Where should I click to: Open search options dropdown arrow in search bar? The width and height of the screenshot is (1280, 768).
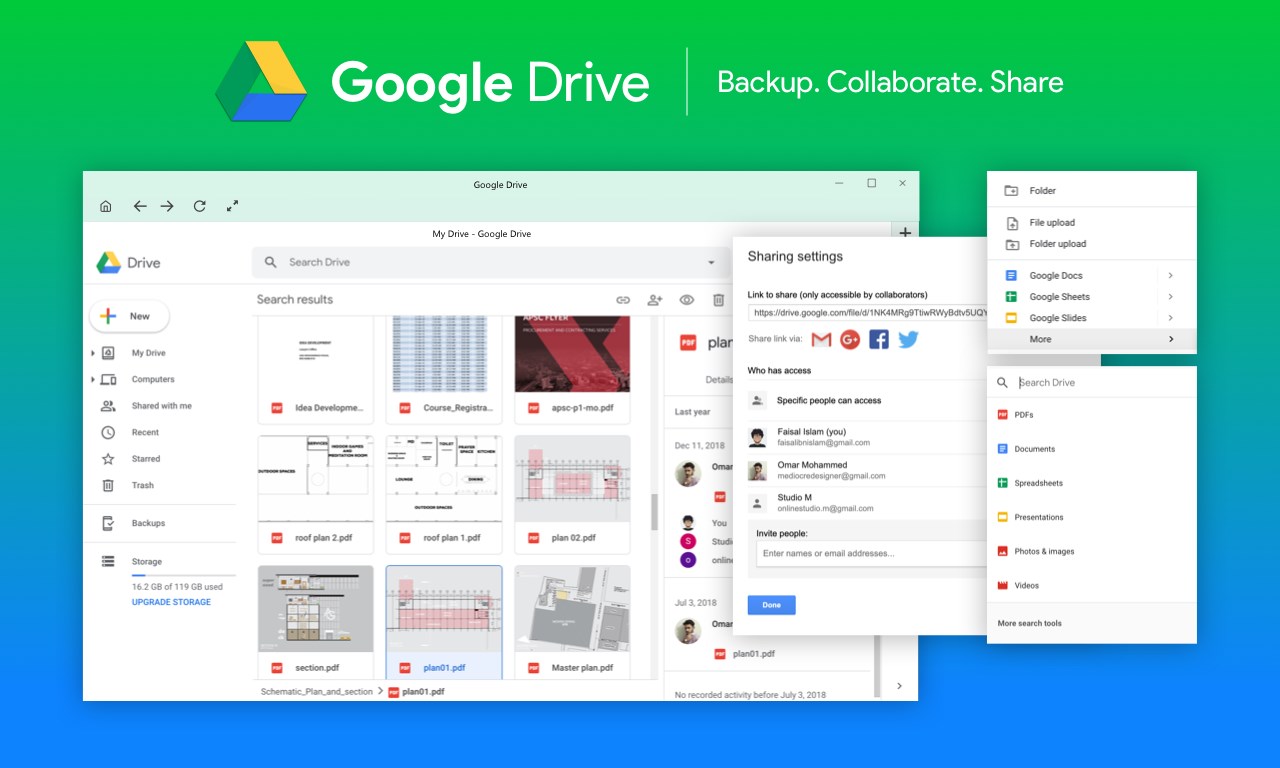click(712, 262)
